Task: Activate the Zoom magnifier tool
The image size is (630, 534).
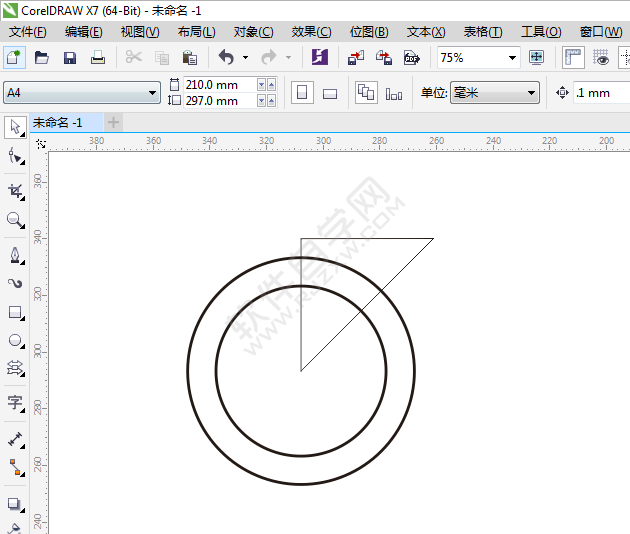Action: (15, 220)
